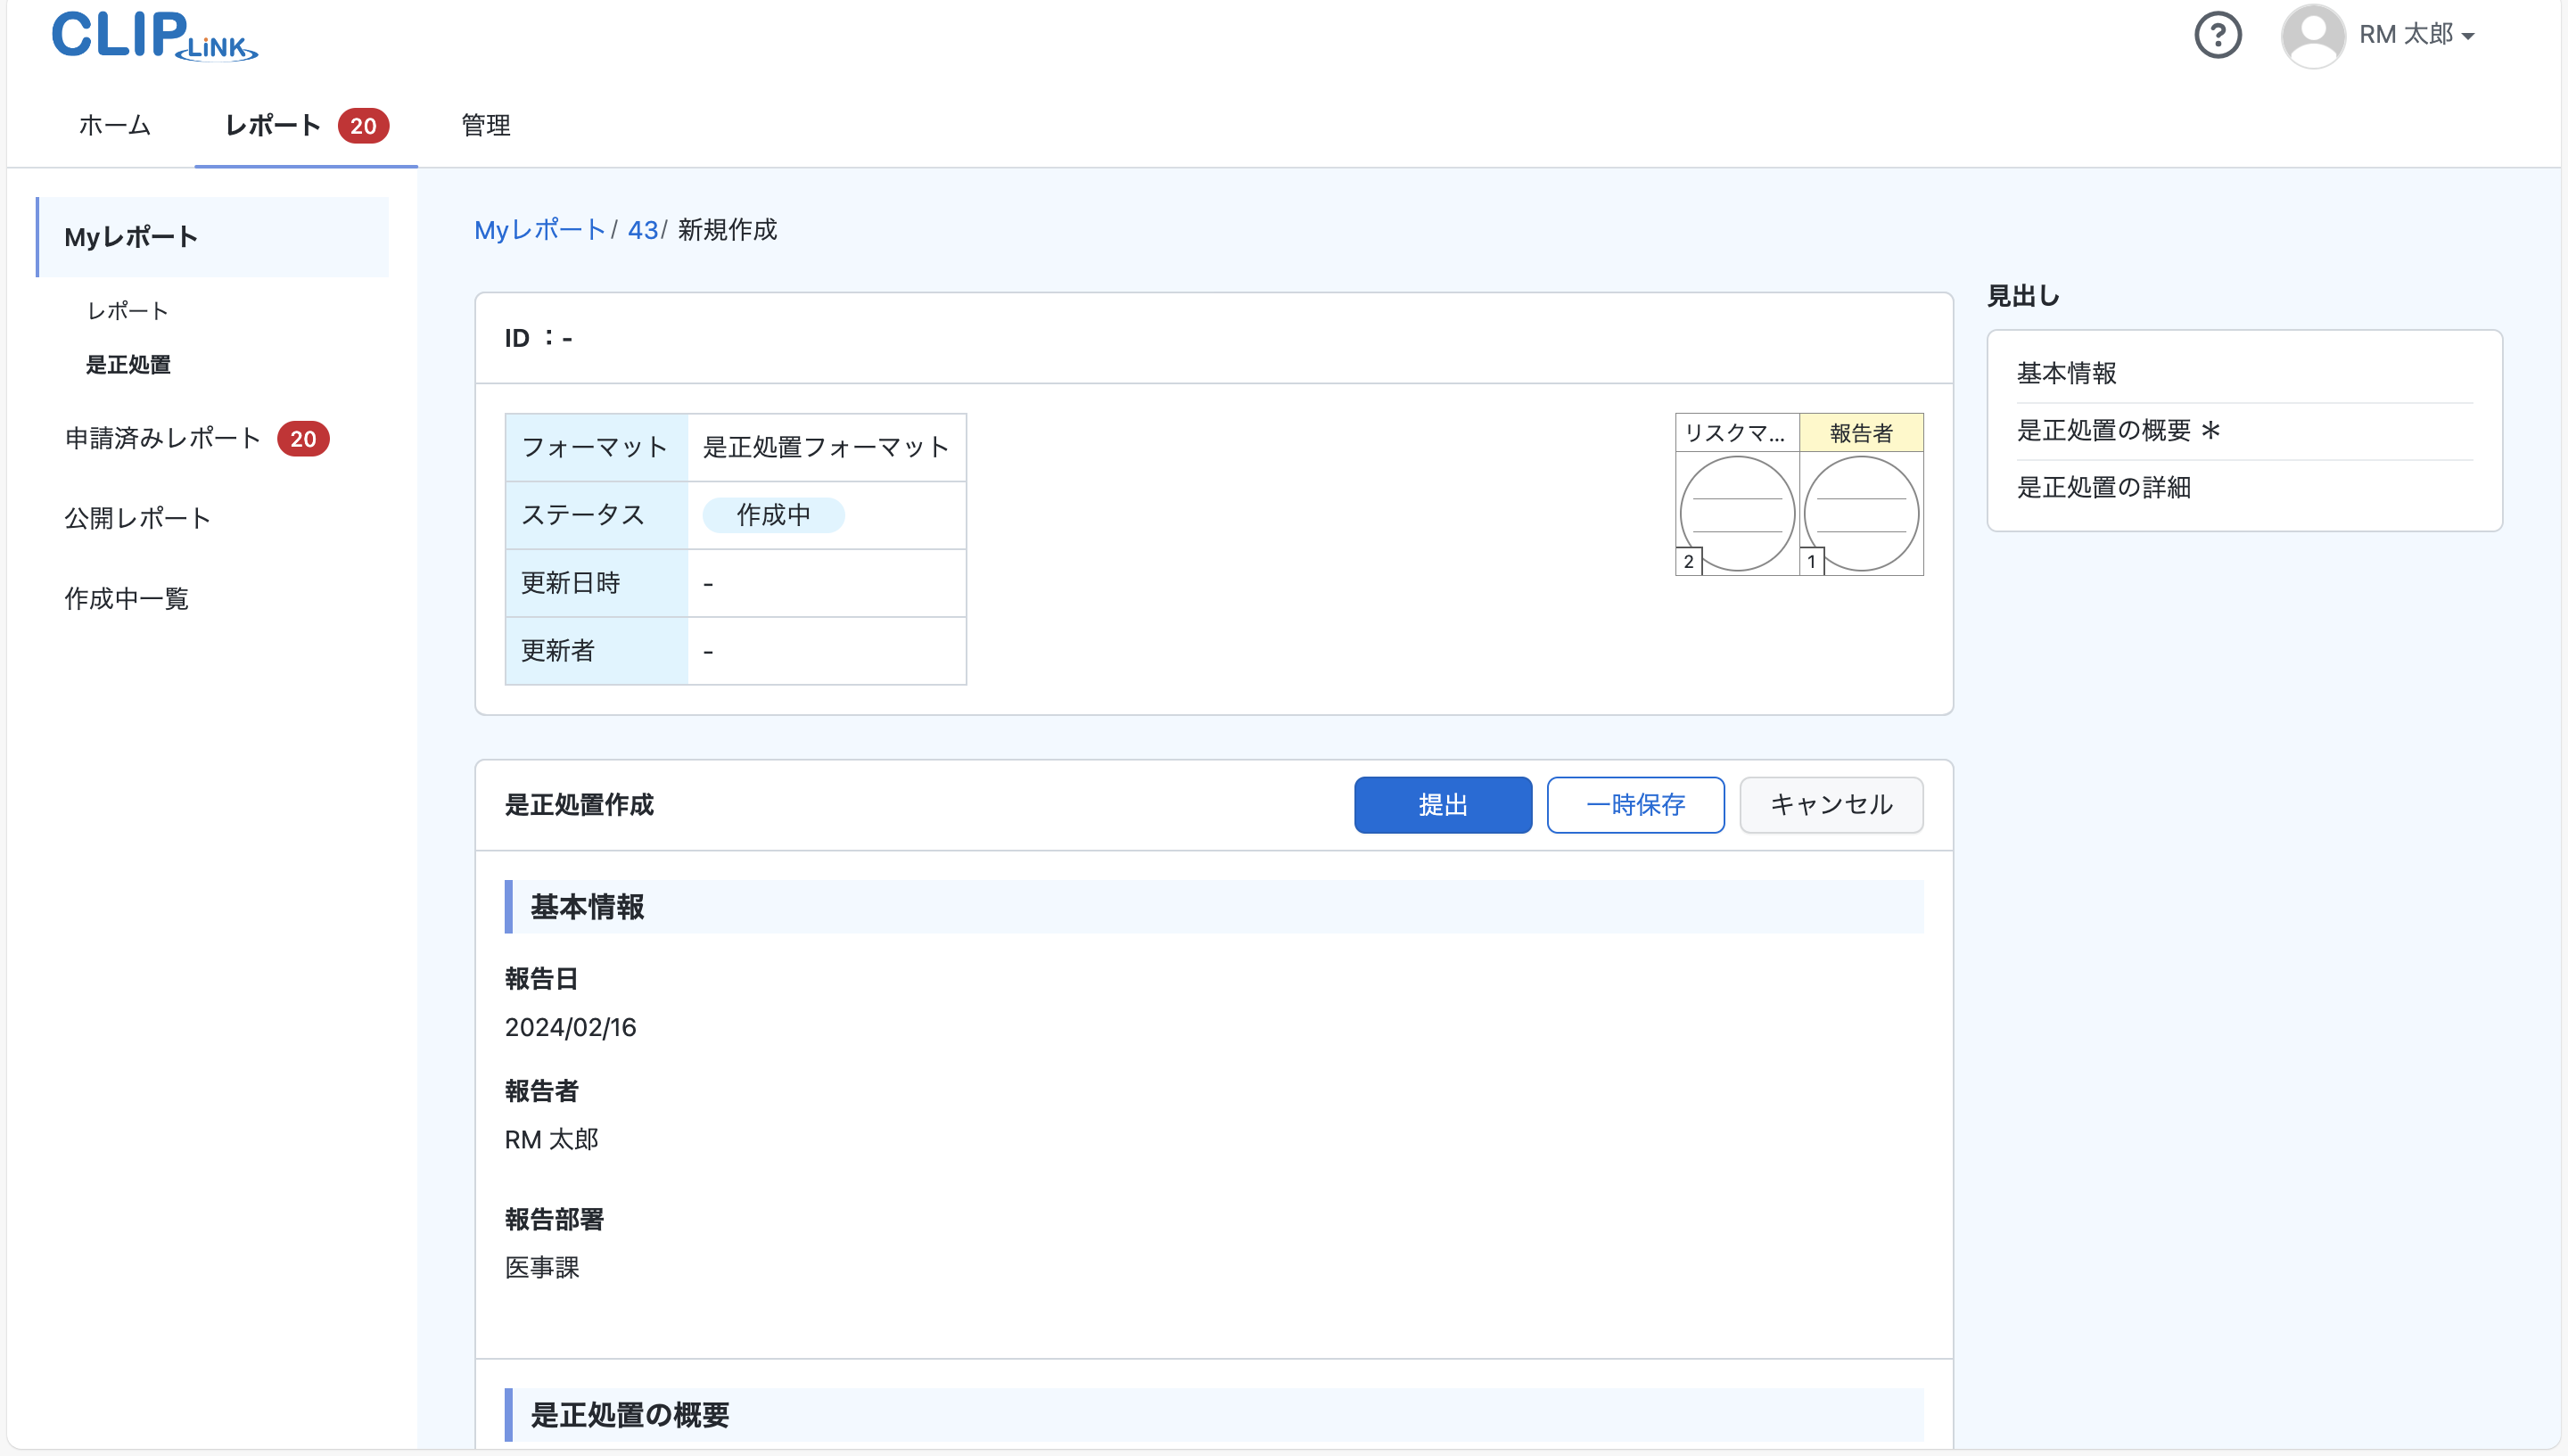Click the user avatar icon
This screenshot has width=2568, height=1456.
click(2313, 34)
